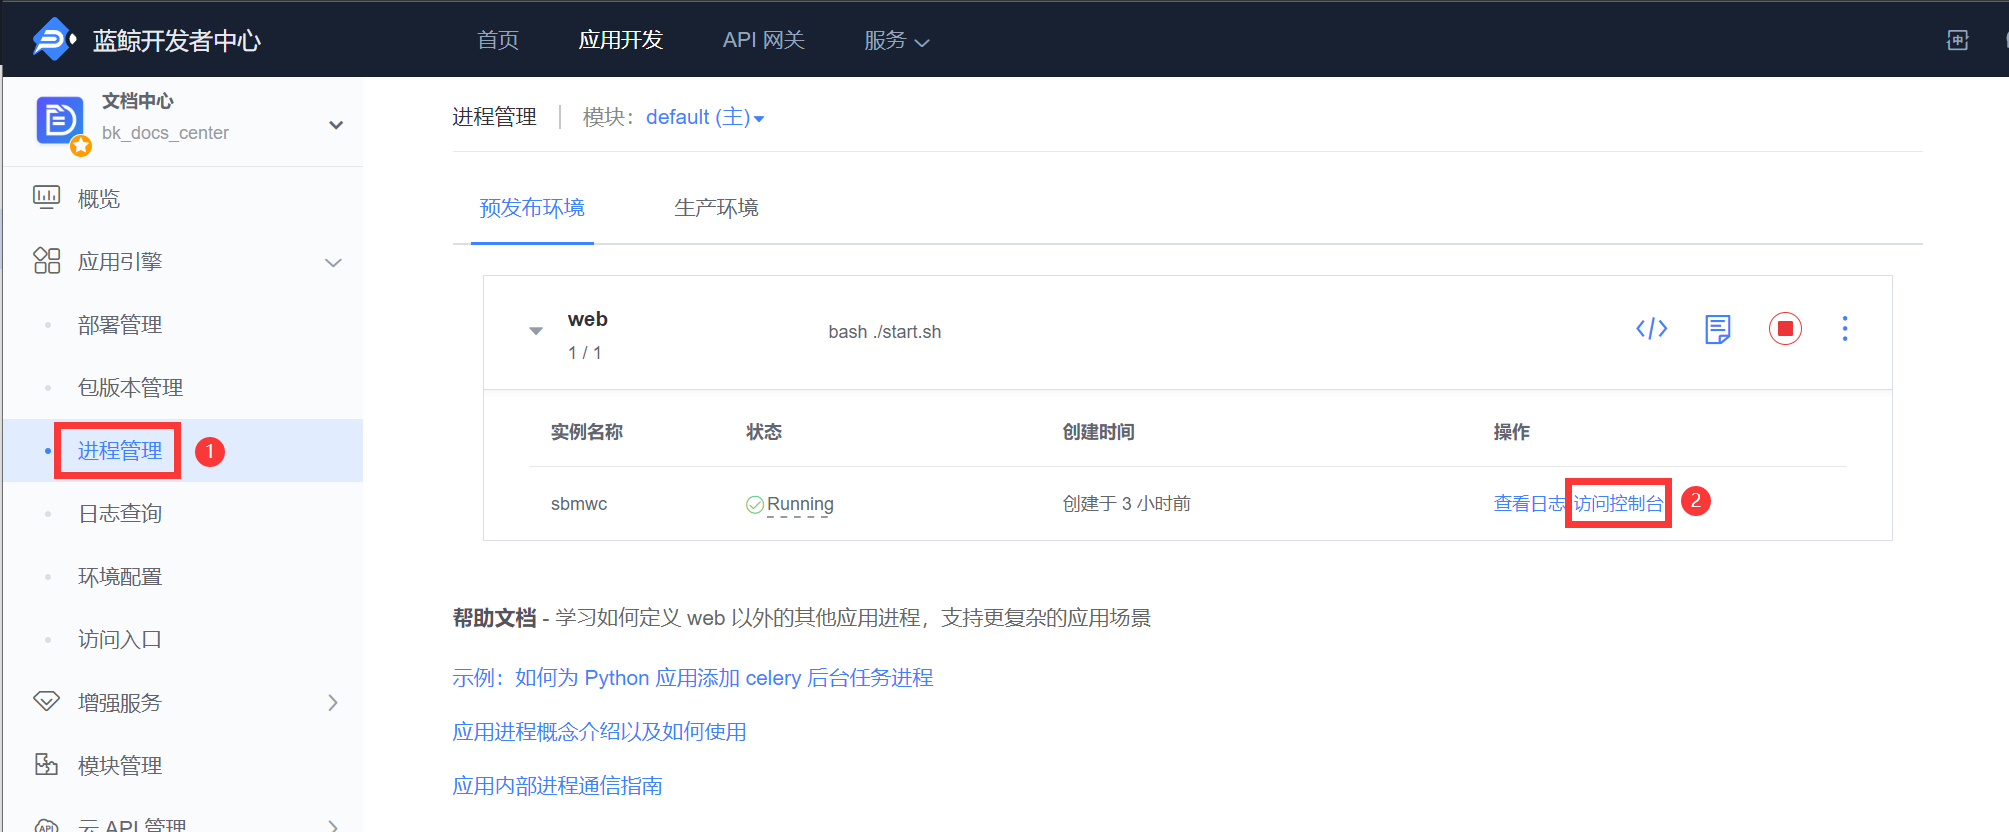This screenshot has width=2009, height=832.
Task: Click the sbmwc instance name
Action: (x=579, y=504)
